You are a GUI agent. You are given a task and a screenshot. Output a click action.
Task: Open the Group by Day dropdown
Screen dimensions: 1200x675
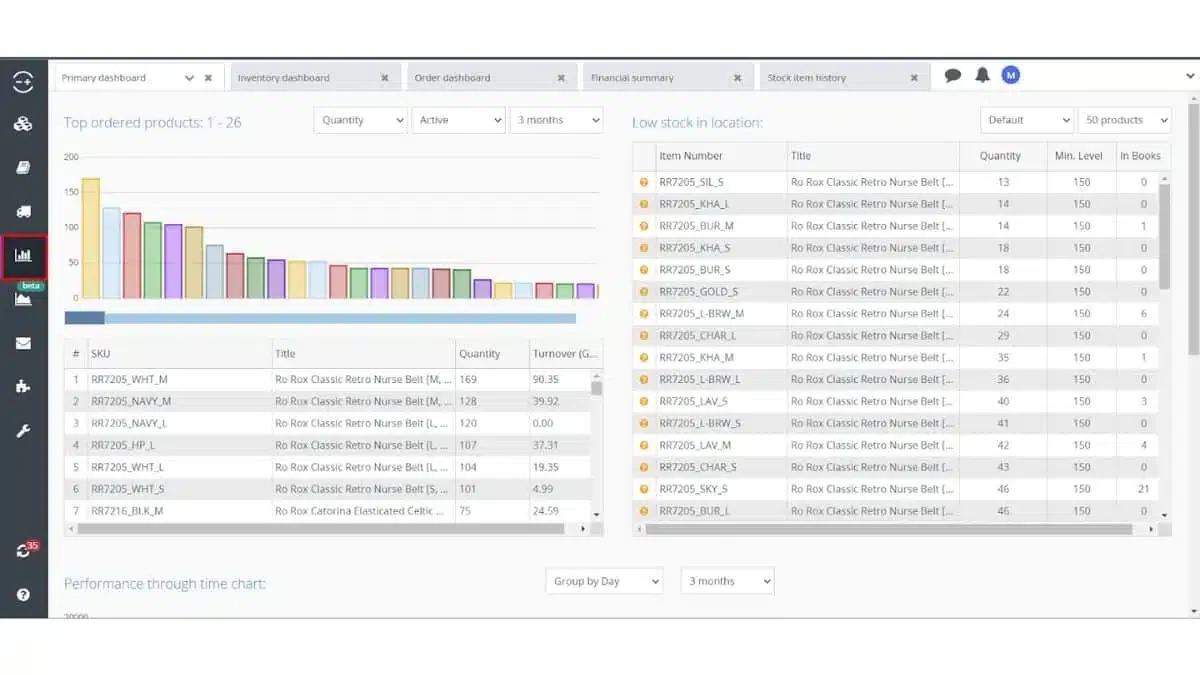604,581
